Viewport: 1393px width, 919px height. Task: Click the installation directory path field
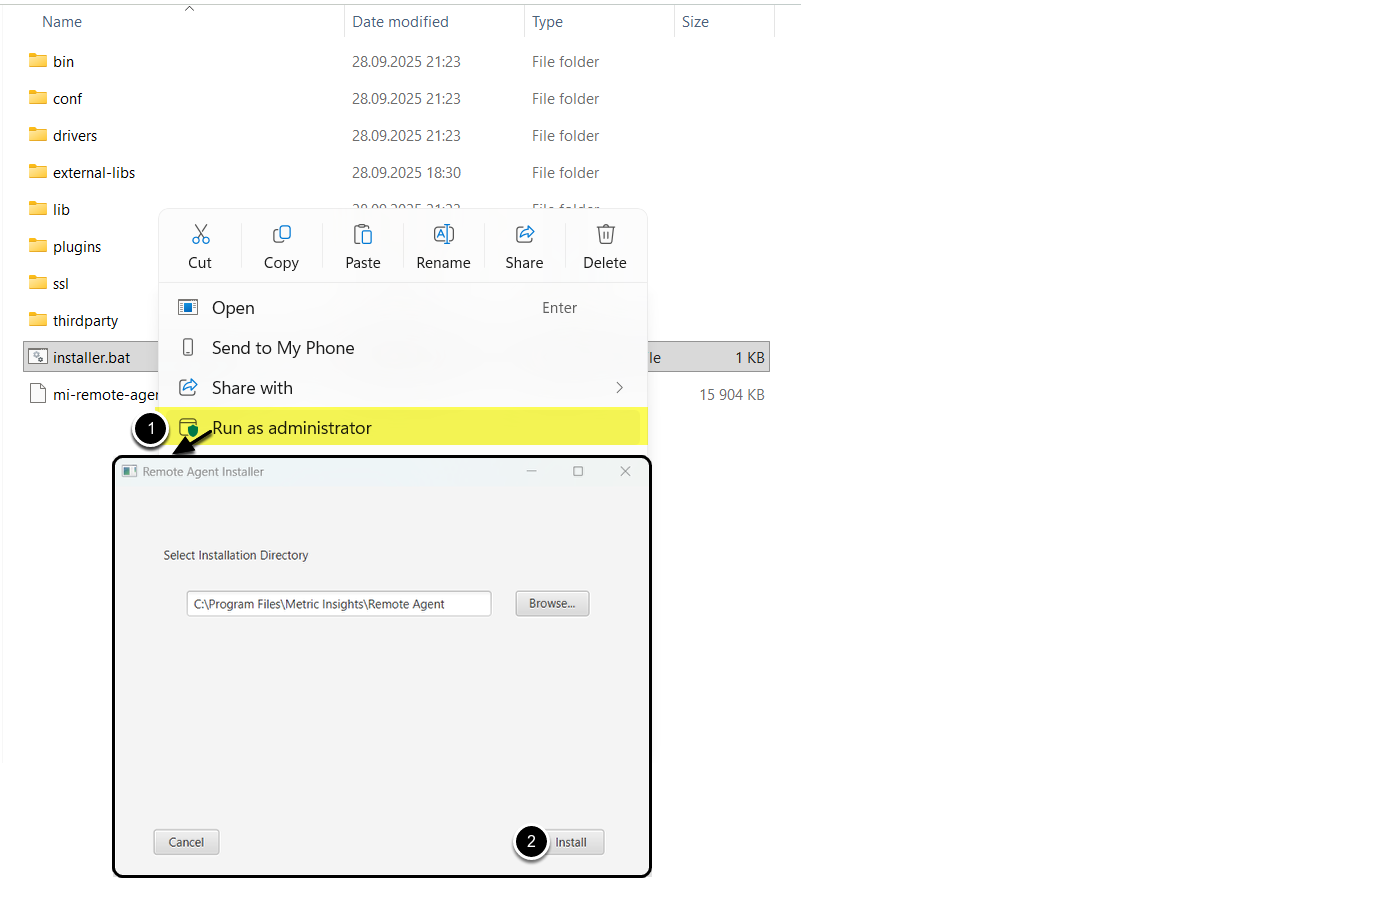339,604
